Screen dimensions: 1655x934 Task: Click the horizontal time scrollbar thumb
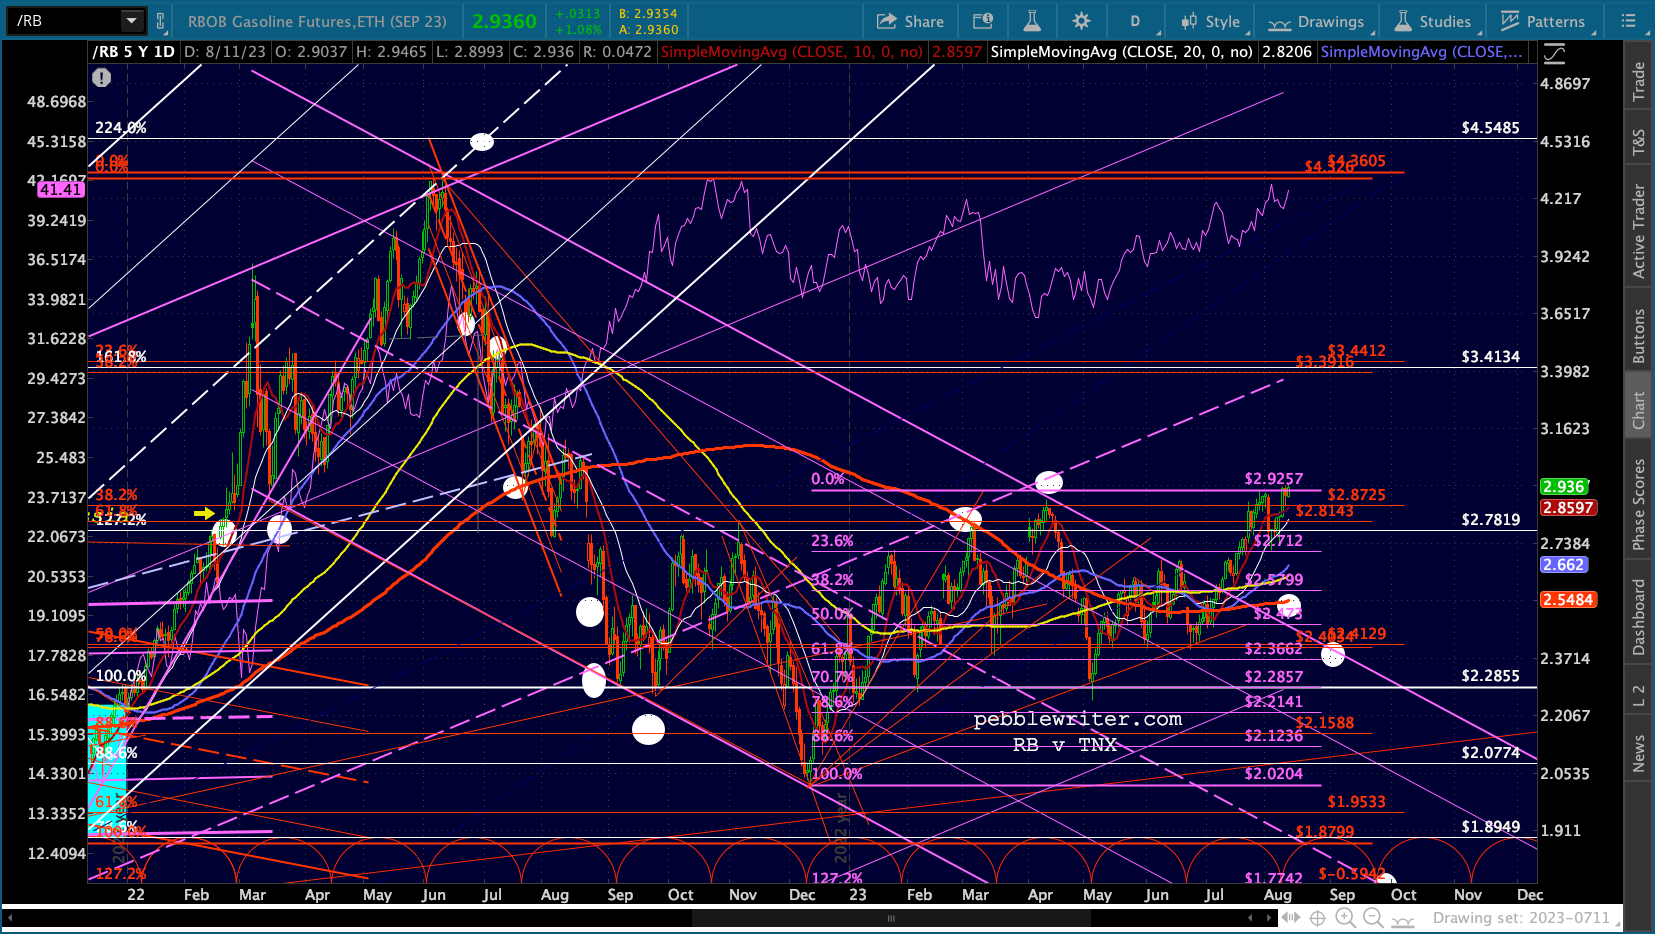point(889,918)
